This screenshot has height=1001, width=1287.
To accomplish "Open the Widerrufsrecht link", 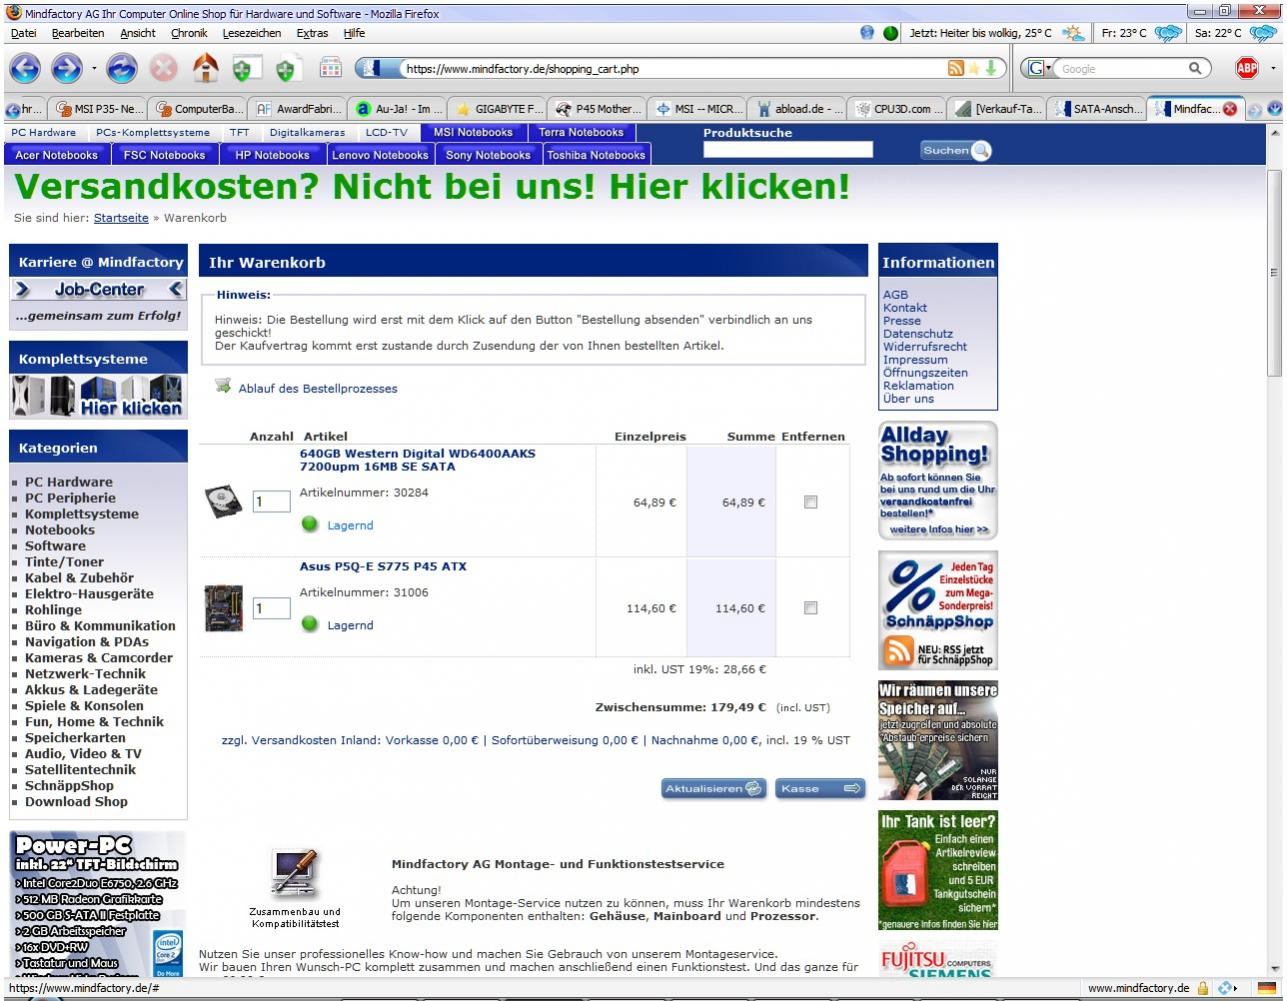I will [925, 347].
